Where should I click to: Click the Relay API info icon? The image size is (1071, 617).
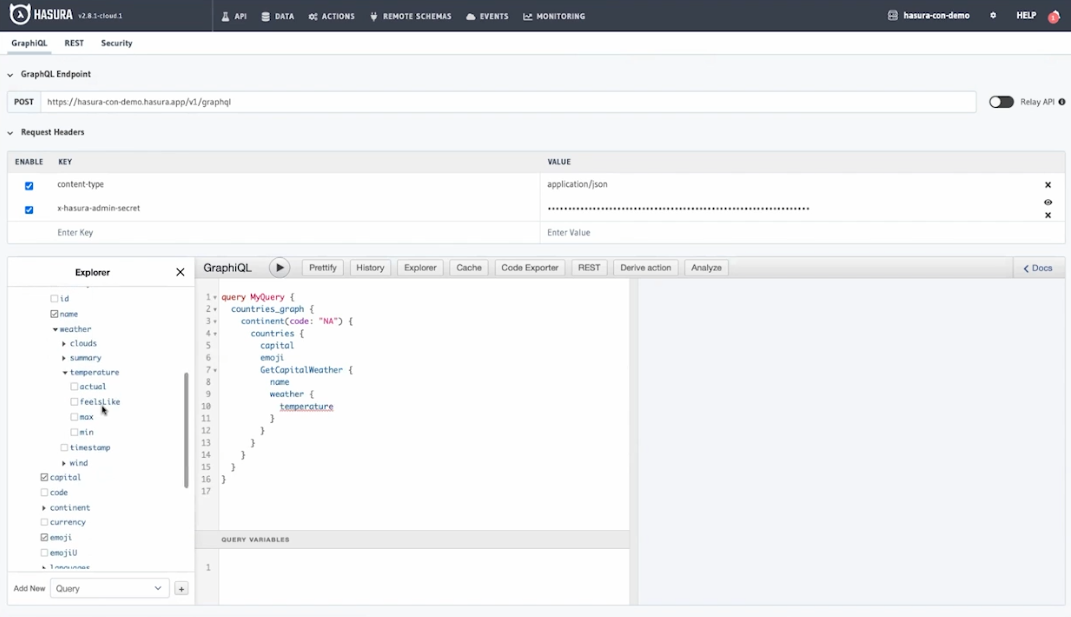tap(1062, 102)
